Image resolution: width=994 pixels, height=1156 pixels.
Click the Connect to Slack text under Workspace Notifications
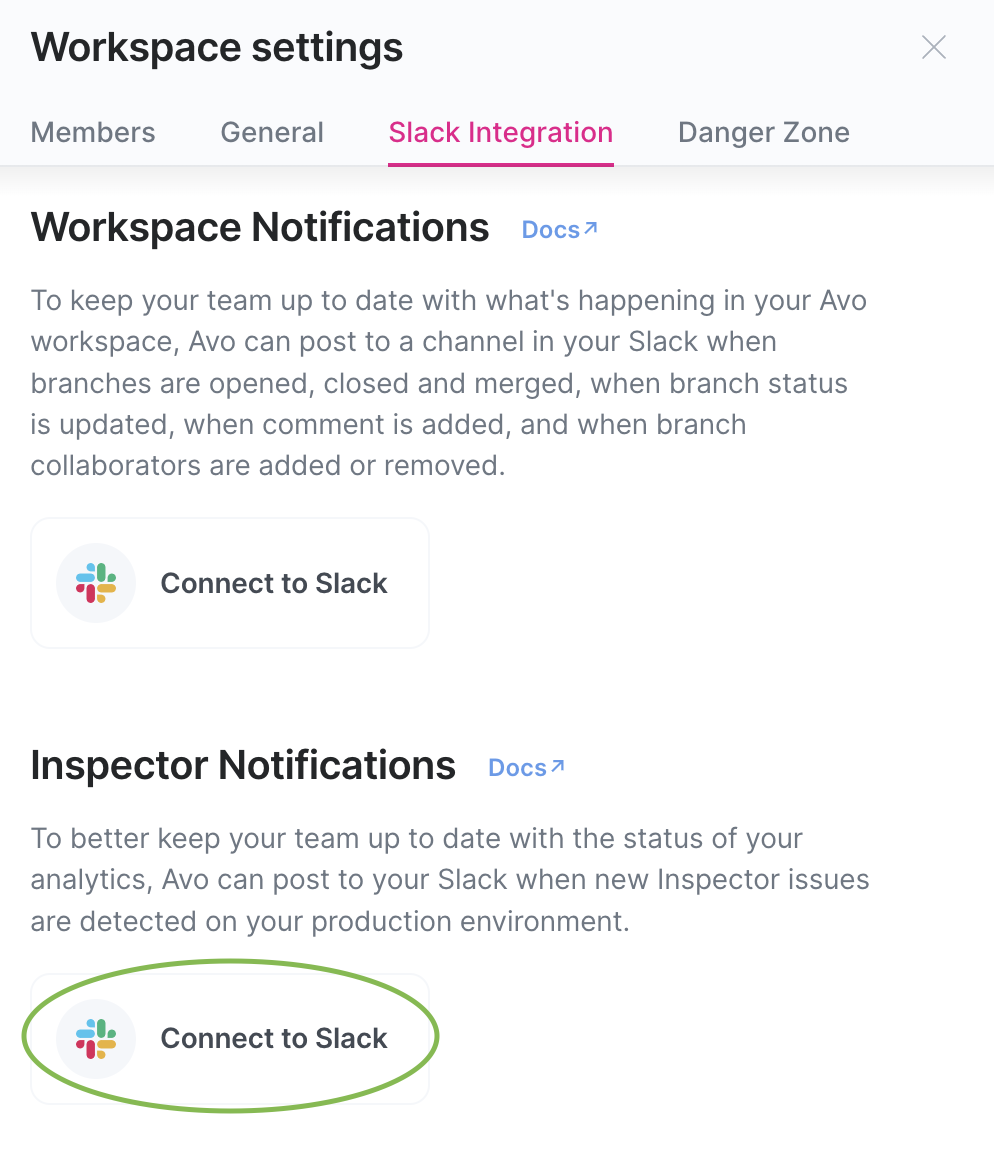(273, 583)
